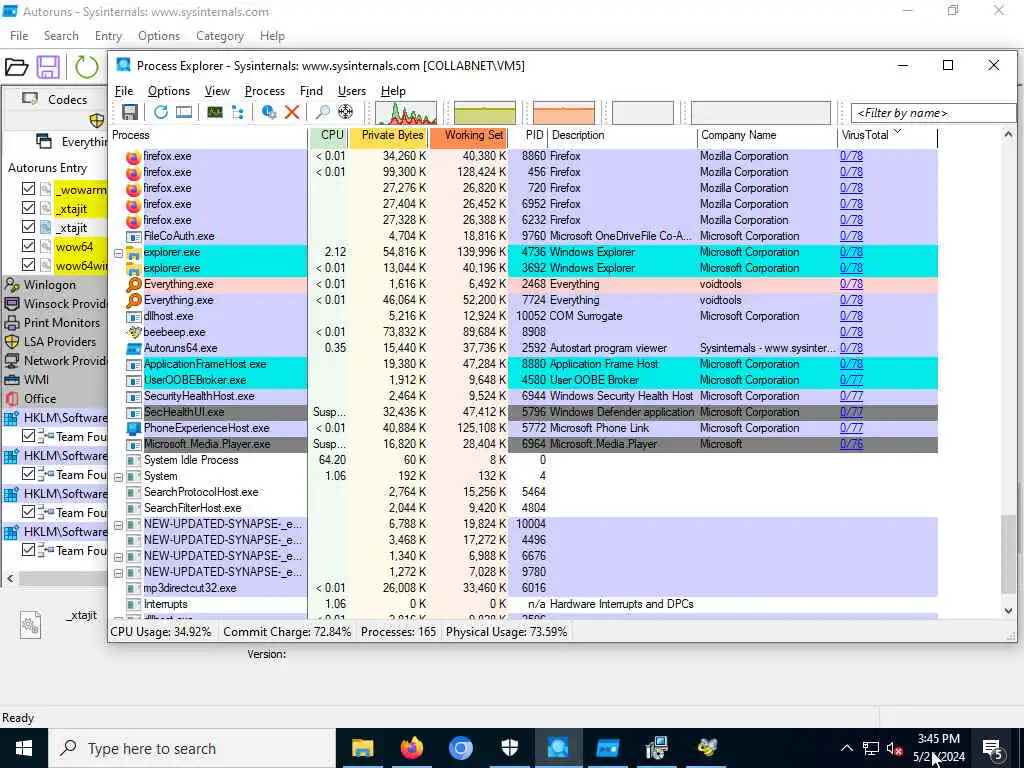Screen dimensions: 1024x768
Task: Click the VirusTotal column sort chevron
Action: pos(897,132)
